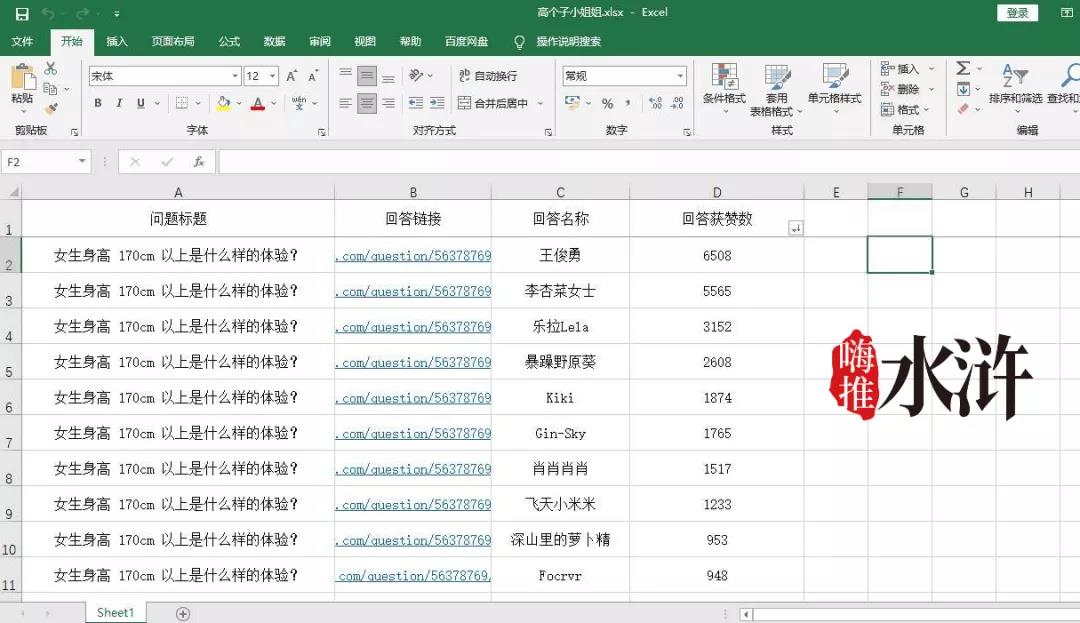Open the hyperlink in the Kiki row
This screenshot has width=1080, height=623.
pos(413,398)
